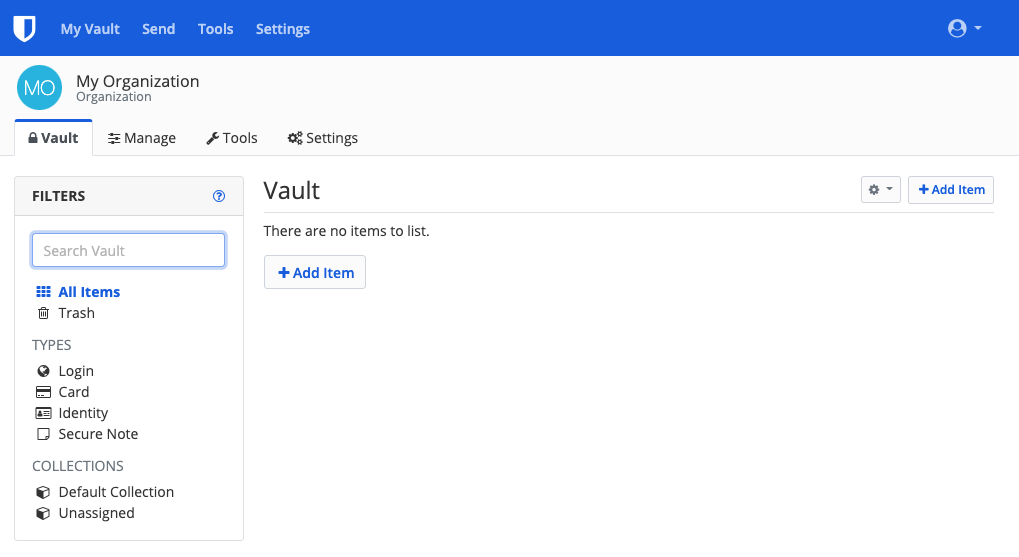This screenshot has width=1019, height=557.
Task: Click the filters help question mark icon
Action: 219,196
